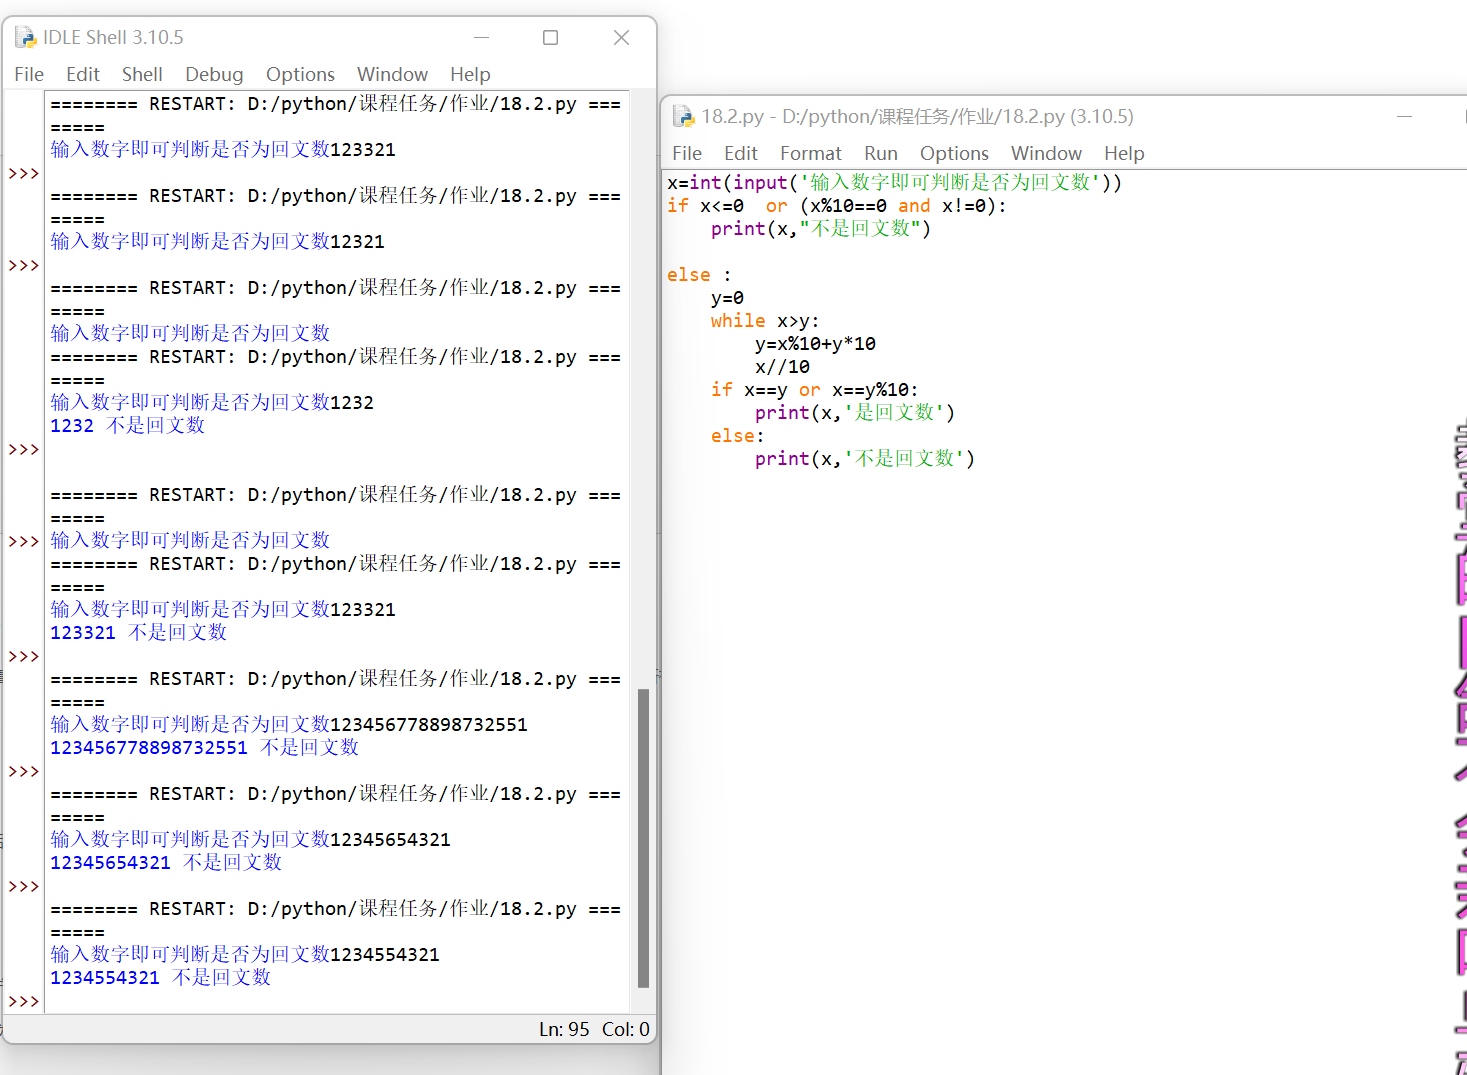This screenshot has width=1467, height=1075.
Task: Open Options menu in IDLE Shell window
Action: [300, 74]
